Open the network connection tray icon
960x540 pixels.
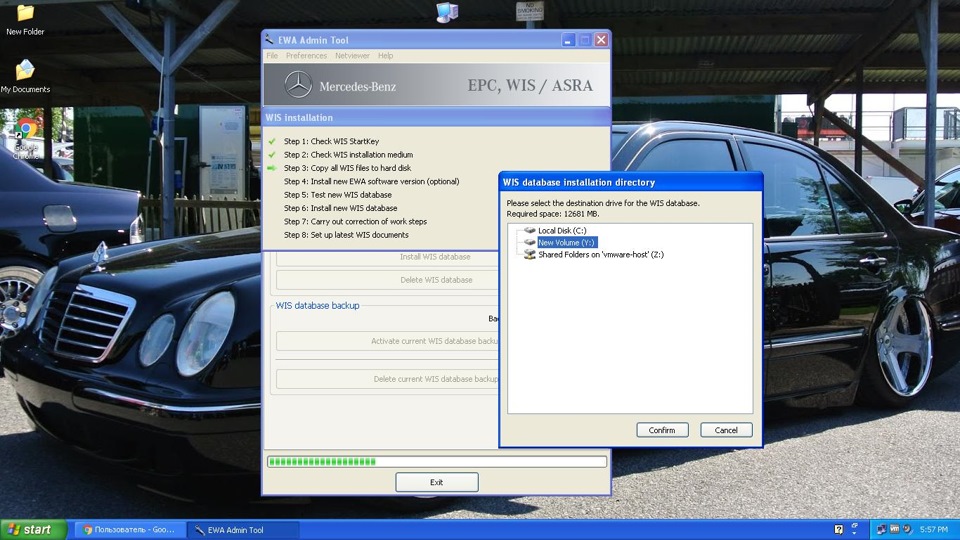click(x=882, y=529)
